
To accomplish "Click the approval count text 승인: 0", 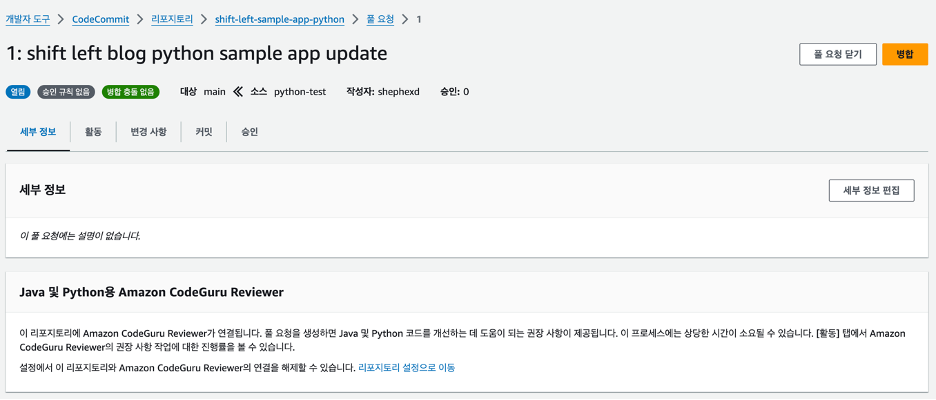I will (x=454, y=92).
